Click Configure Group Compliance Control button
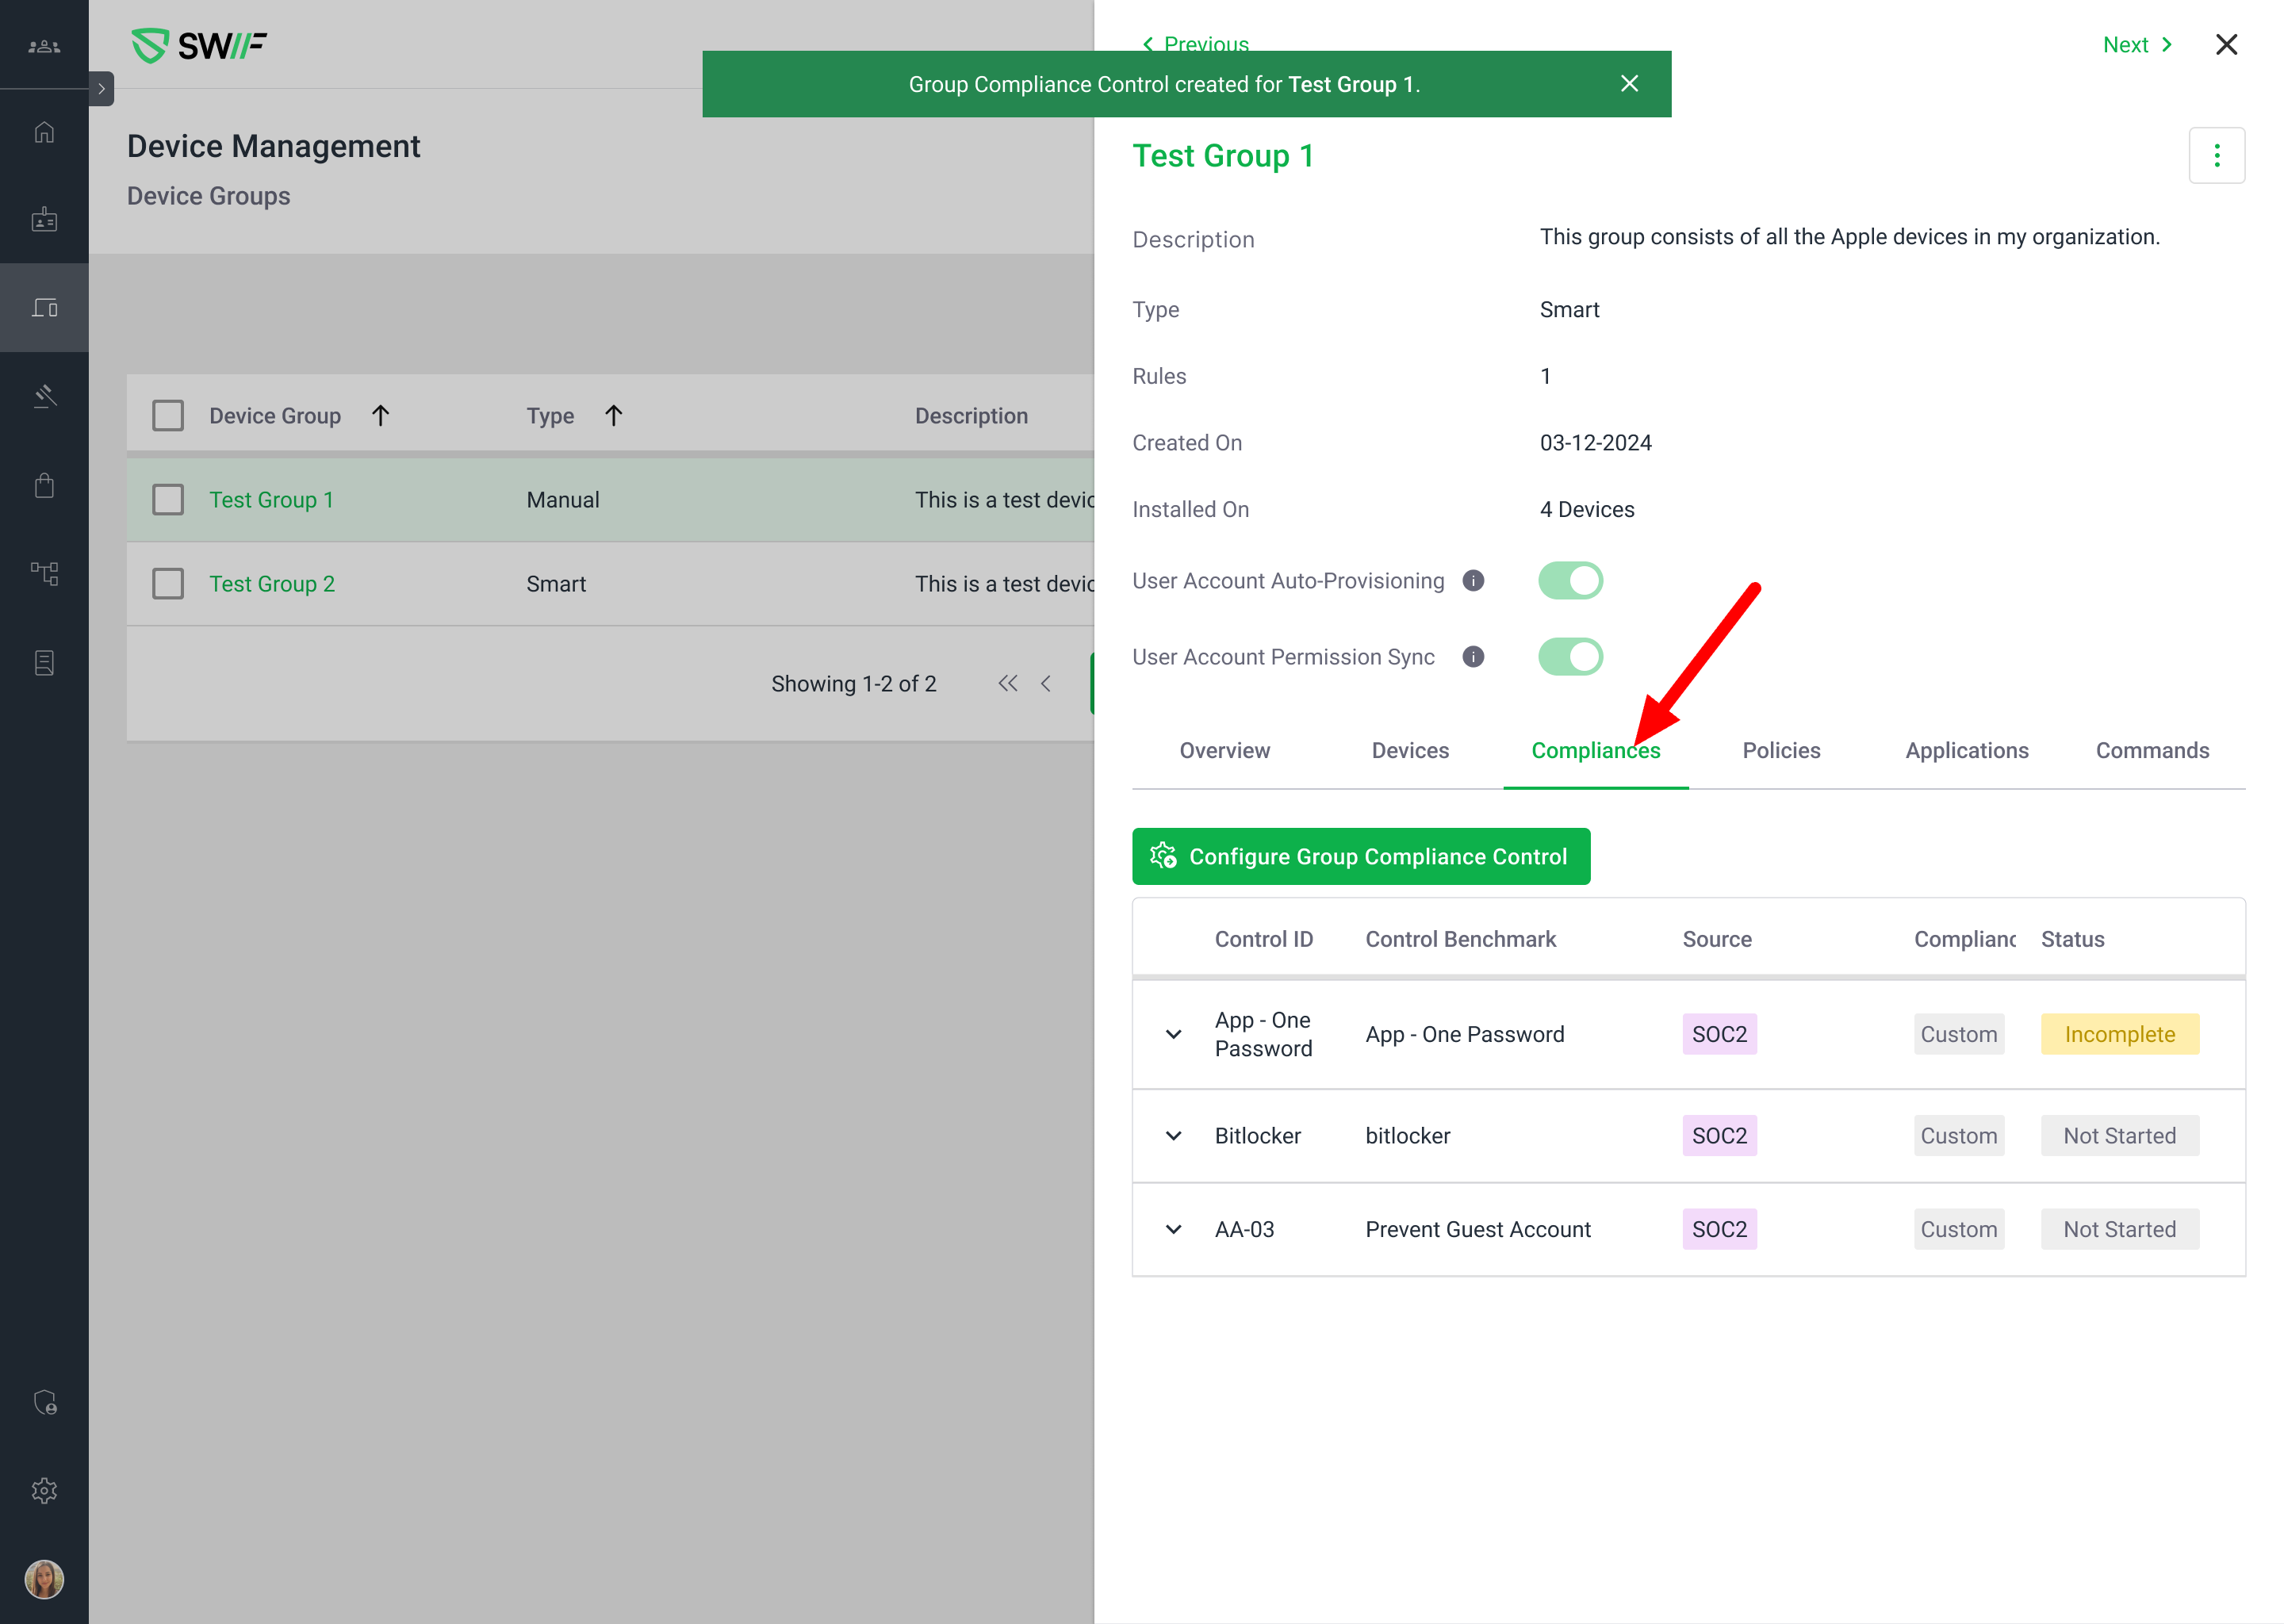 (x=1360, y=857)
